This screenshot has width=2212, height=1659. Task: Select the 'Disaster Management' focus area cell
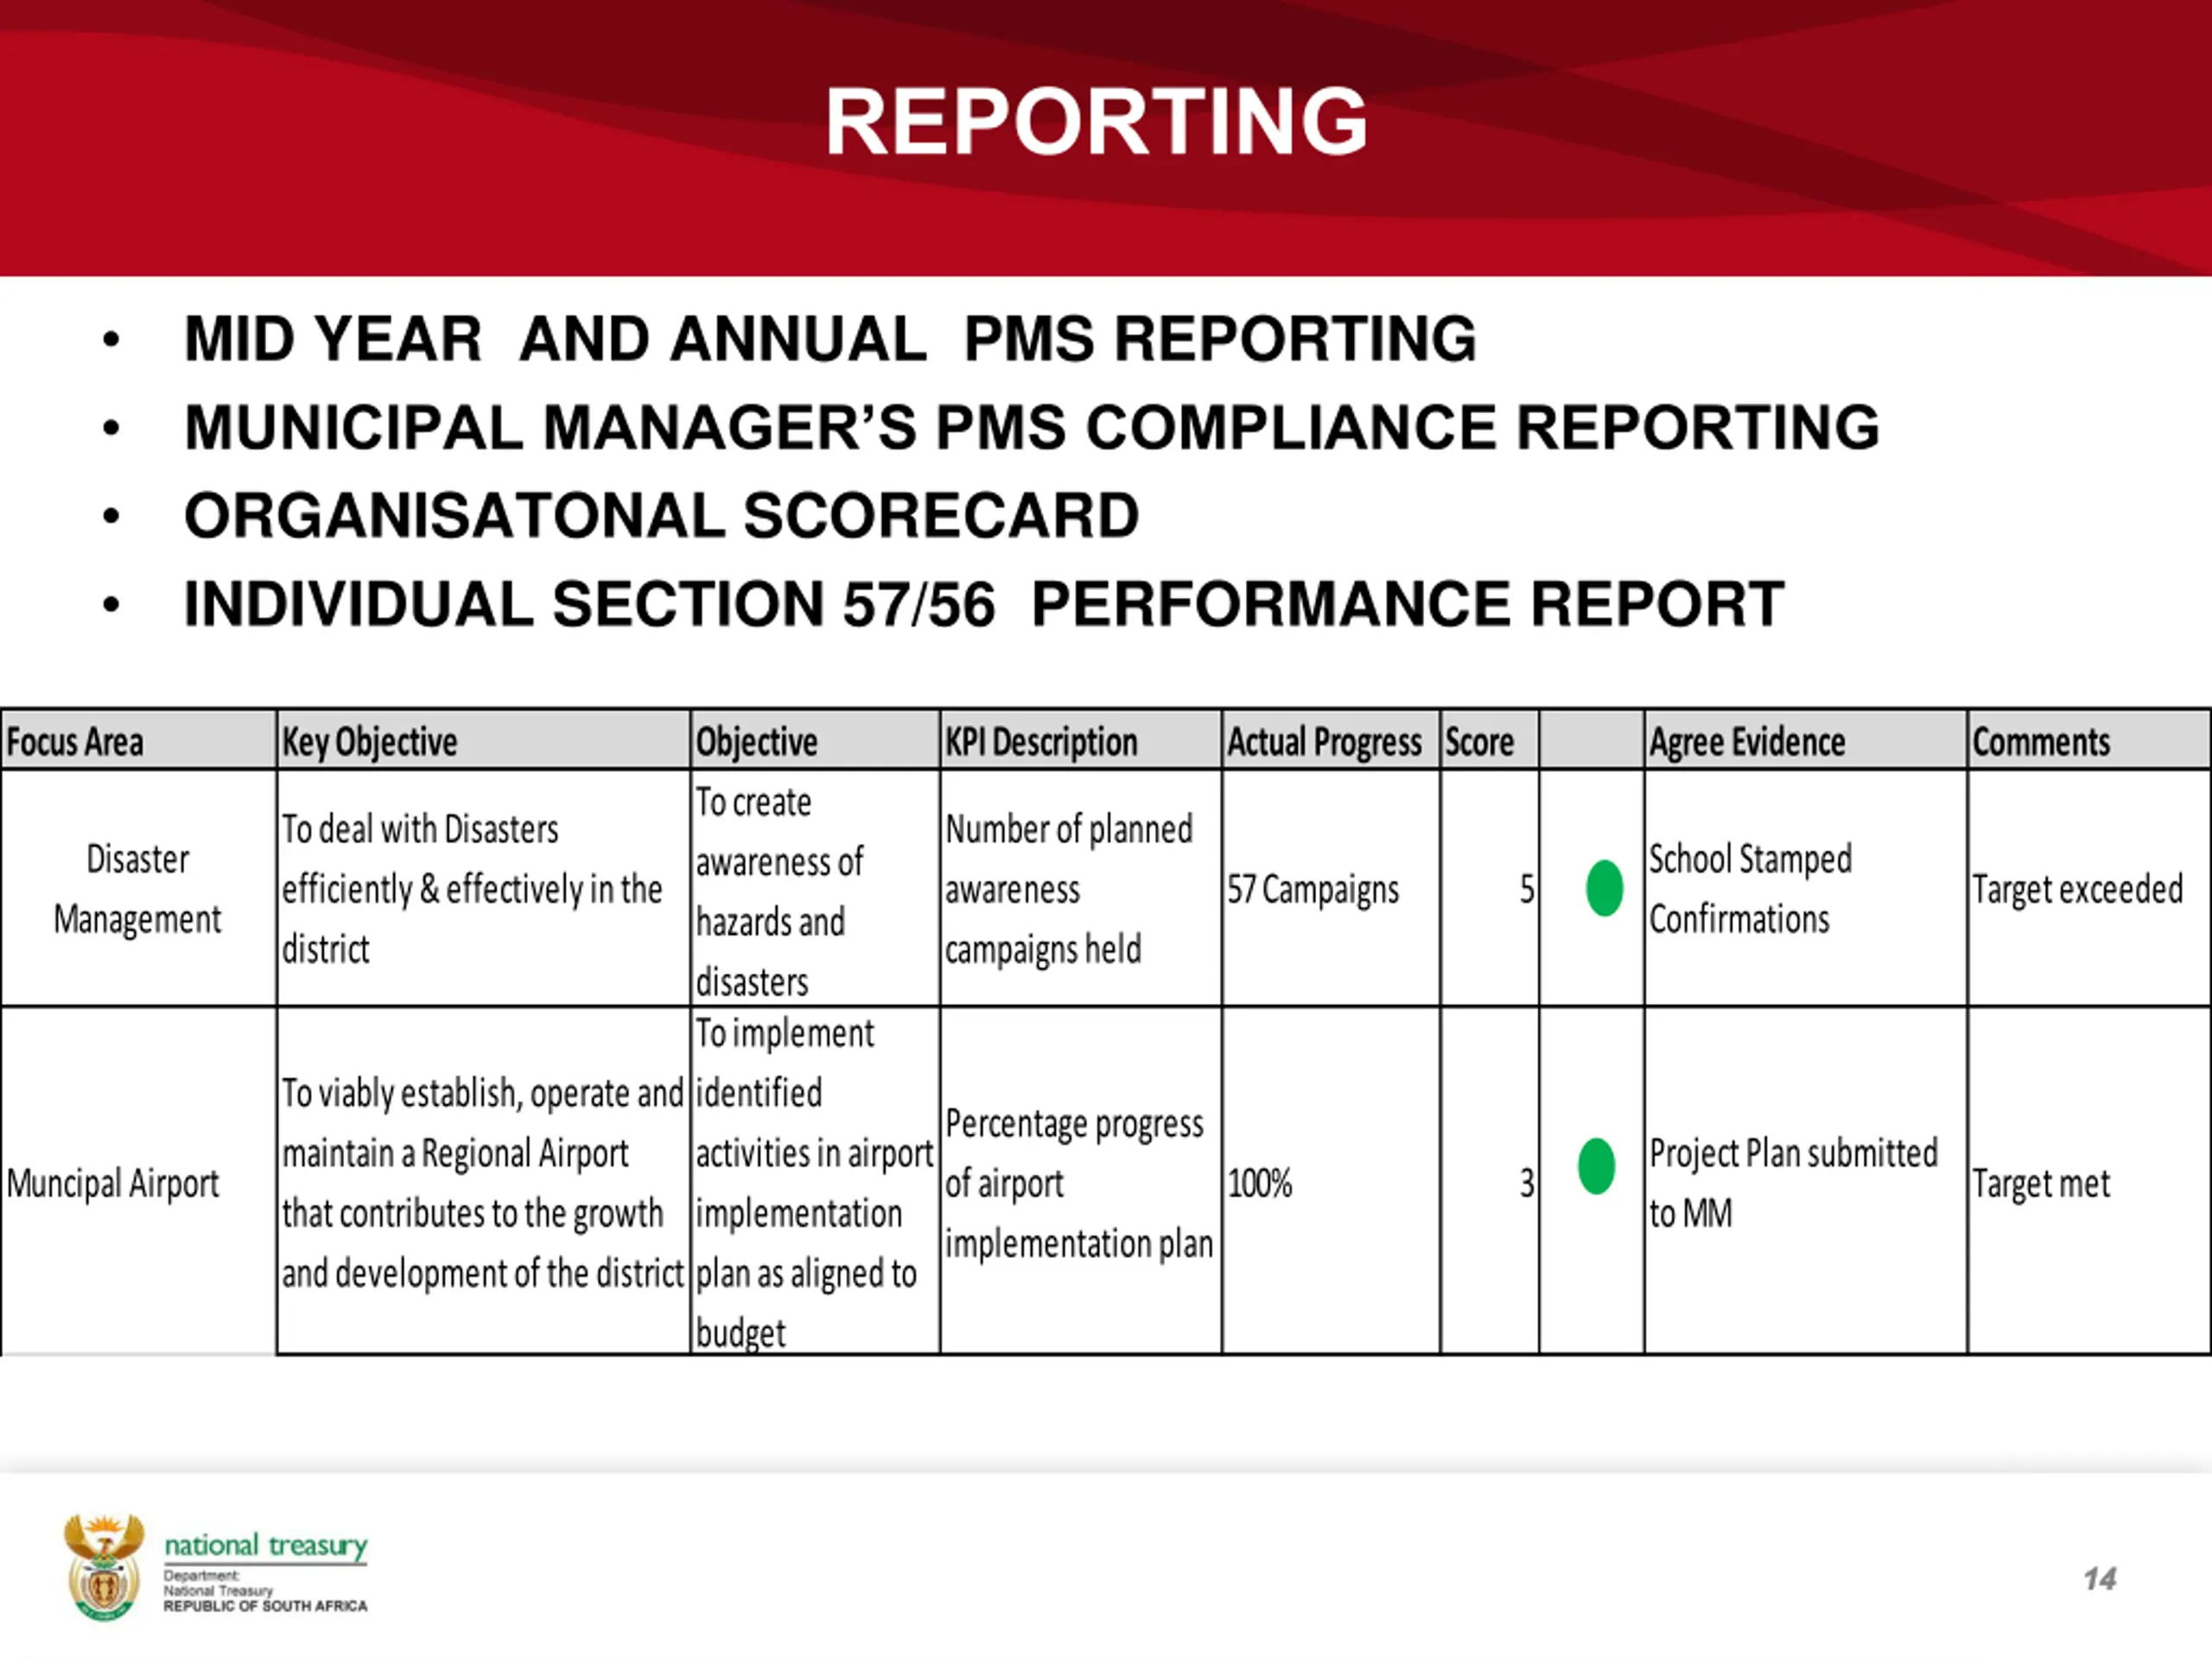139,888
